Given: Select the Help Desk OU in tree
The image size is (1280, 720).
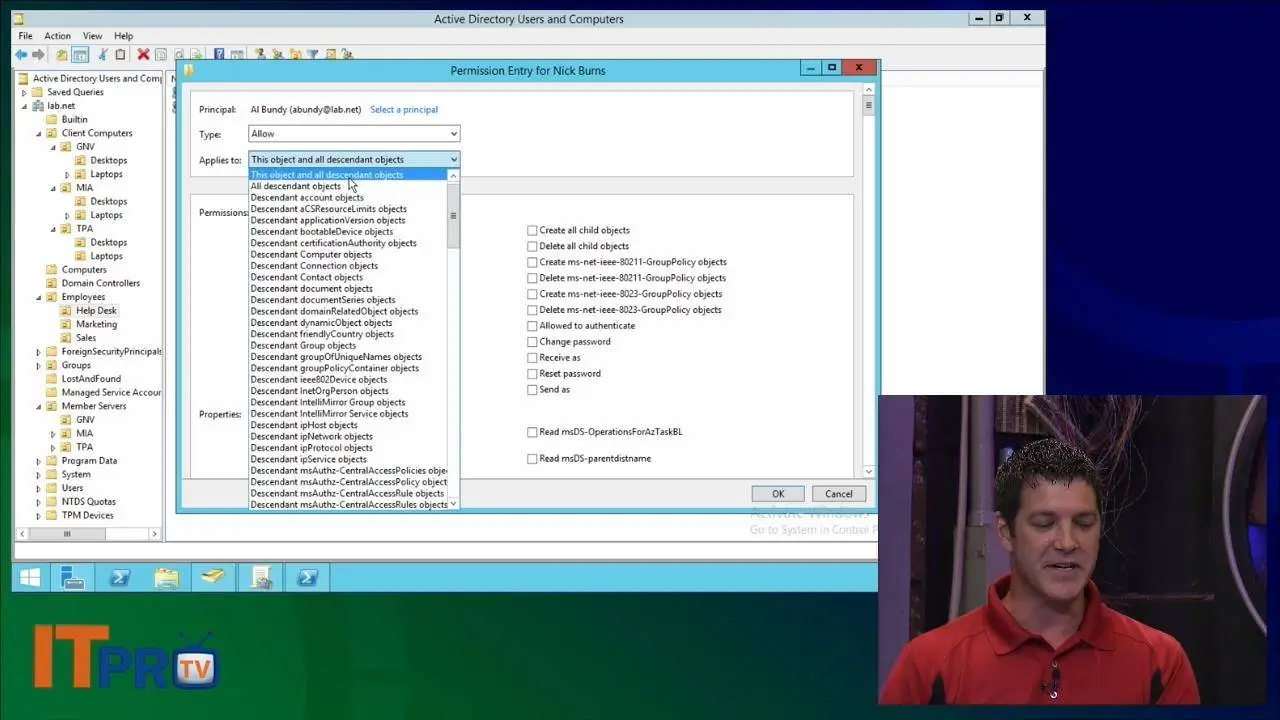Looking at the screenshot, I should pos(96,311).
